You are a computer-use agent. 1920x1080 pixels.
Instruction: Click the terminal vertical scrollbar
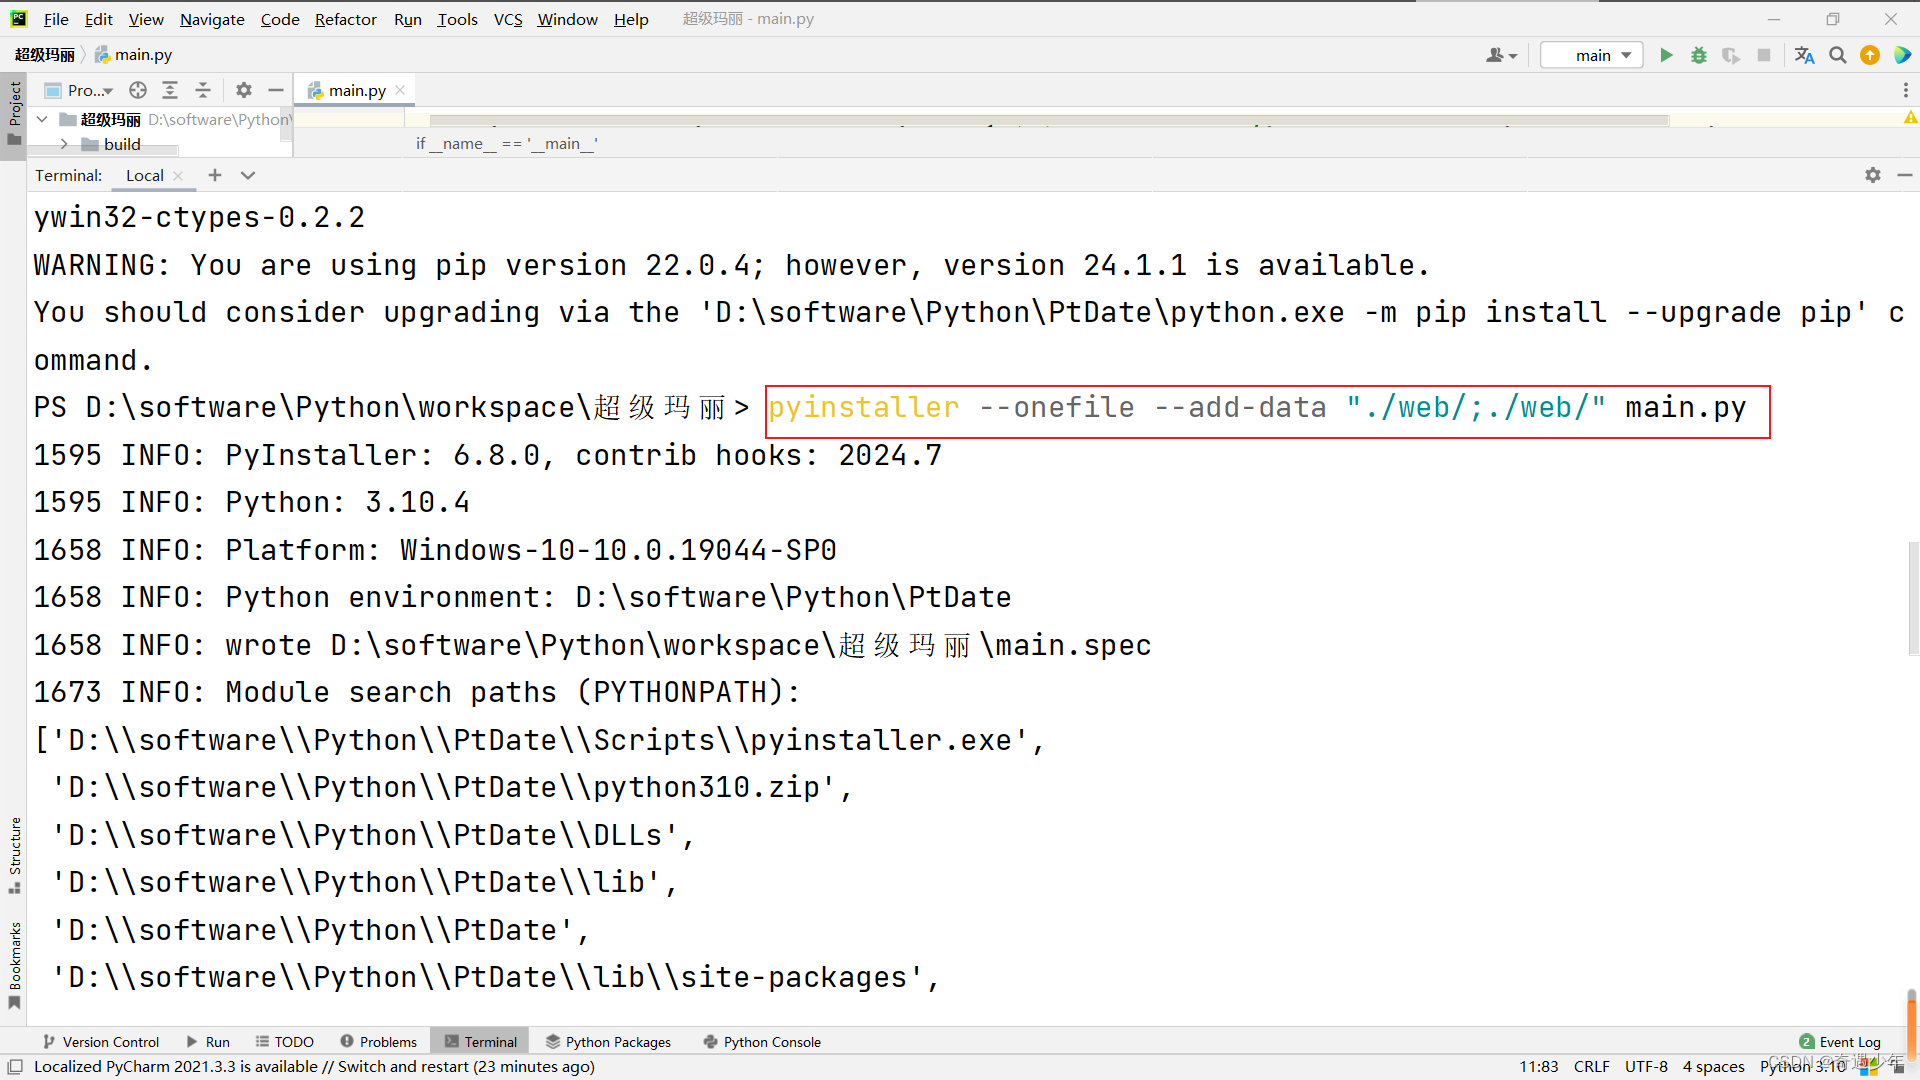click(x=1911, y=600)
